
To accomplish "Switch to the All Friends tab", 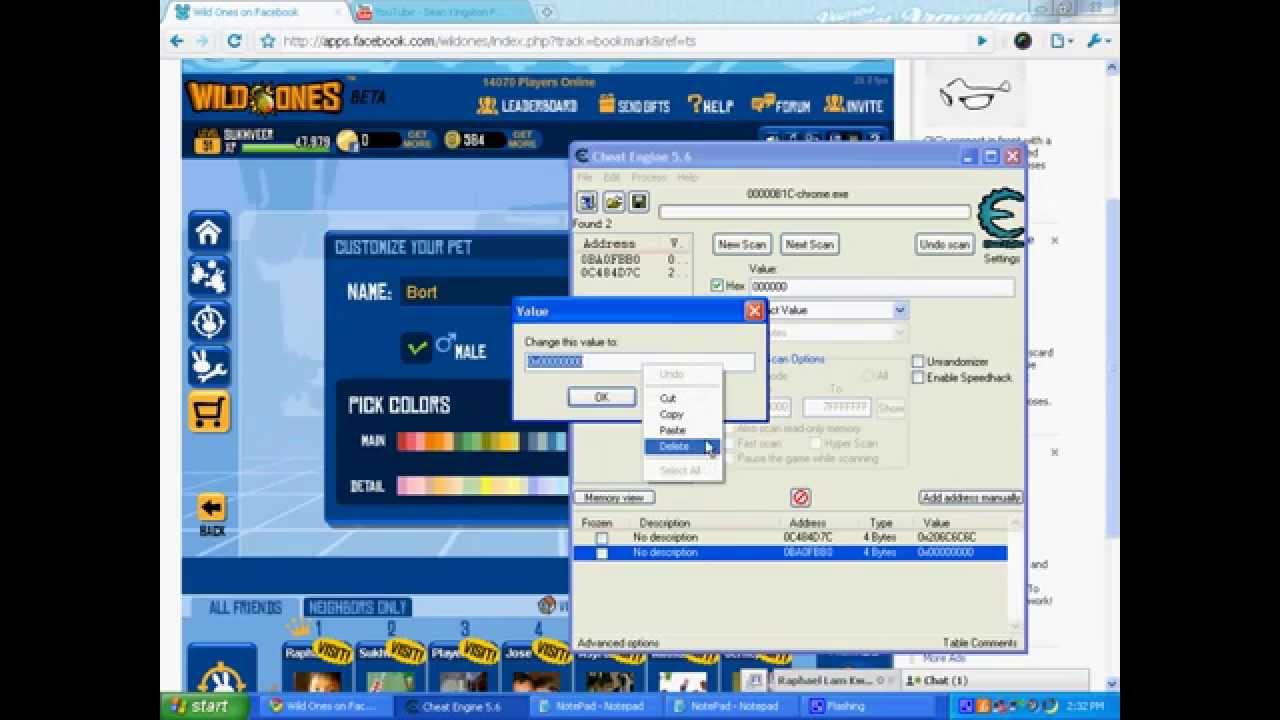I will pyautogui.click(x=245, y=607).
